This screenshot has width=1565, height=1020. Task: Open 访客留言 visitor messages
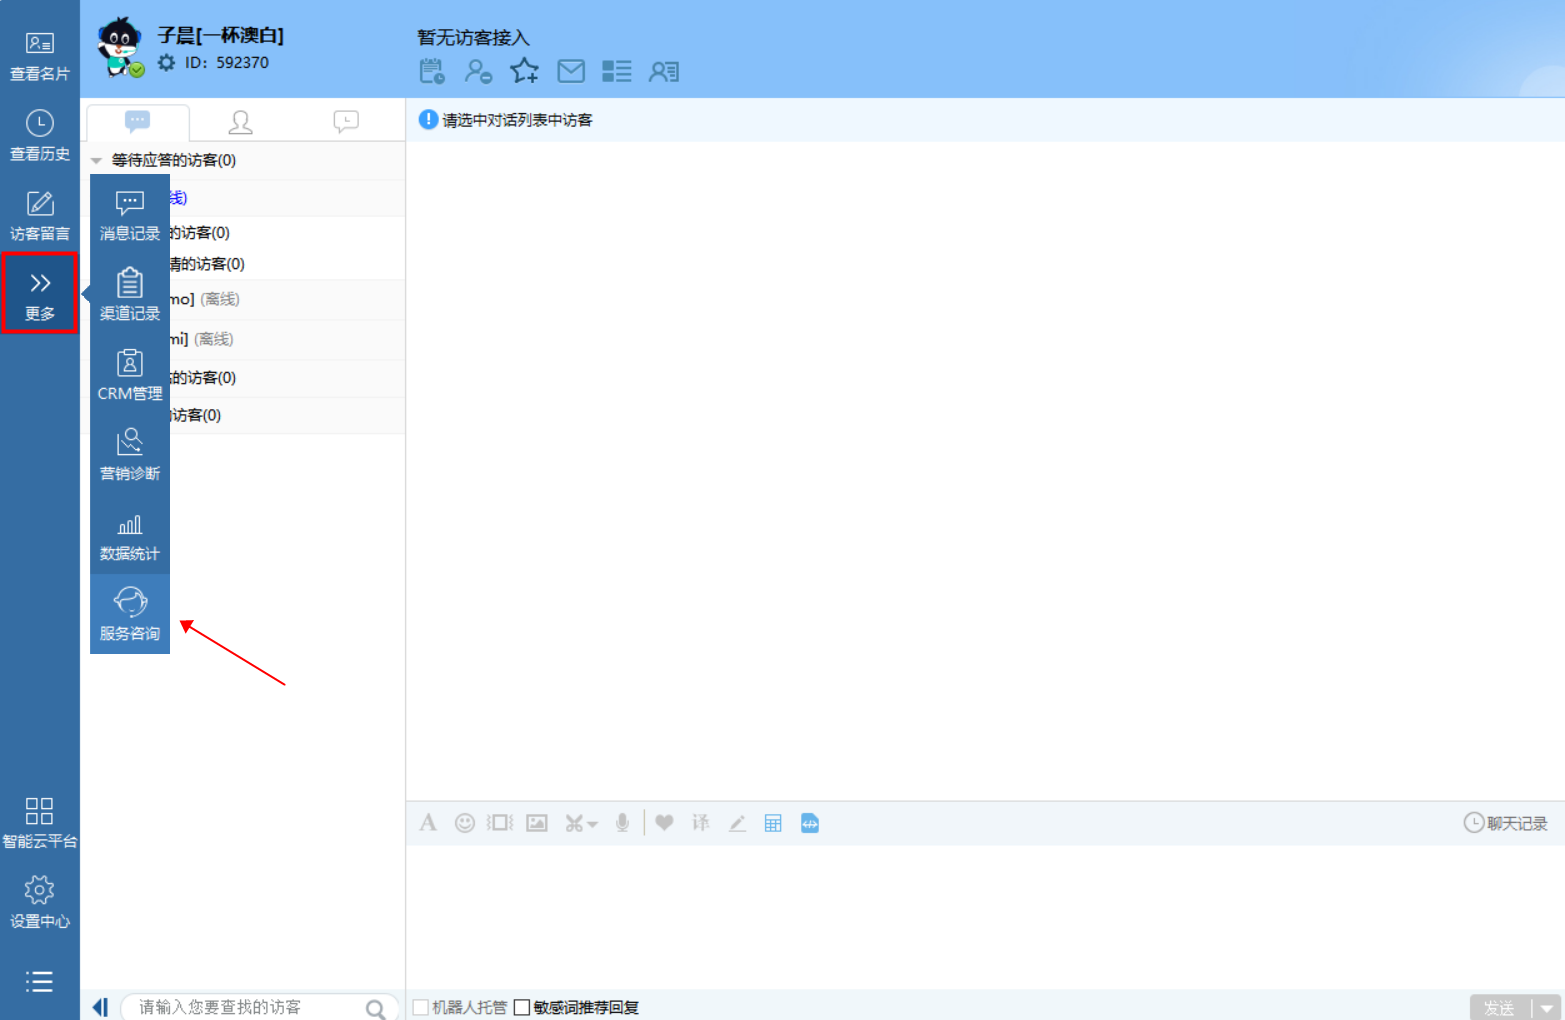click(x=39, y=215)
